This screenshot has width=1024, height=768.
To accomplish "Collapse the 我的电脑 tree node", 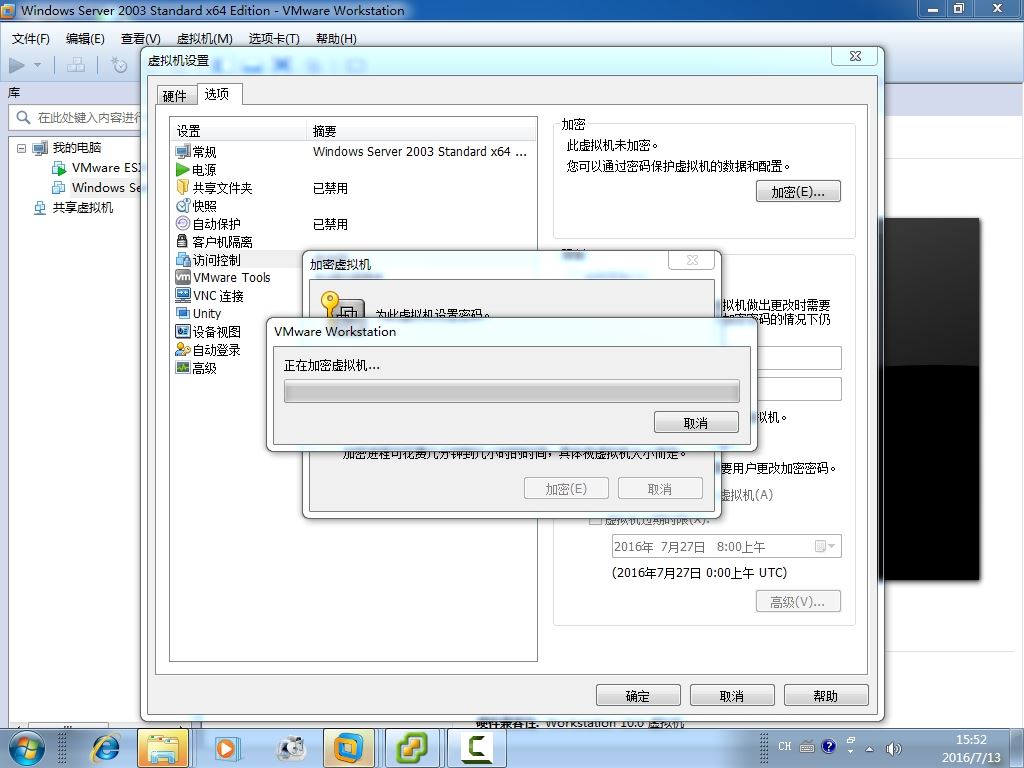I will click(22, 148).
